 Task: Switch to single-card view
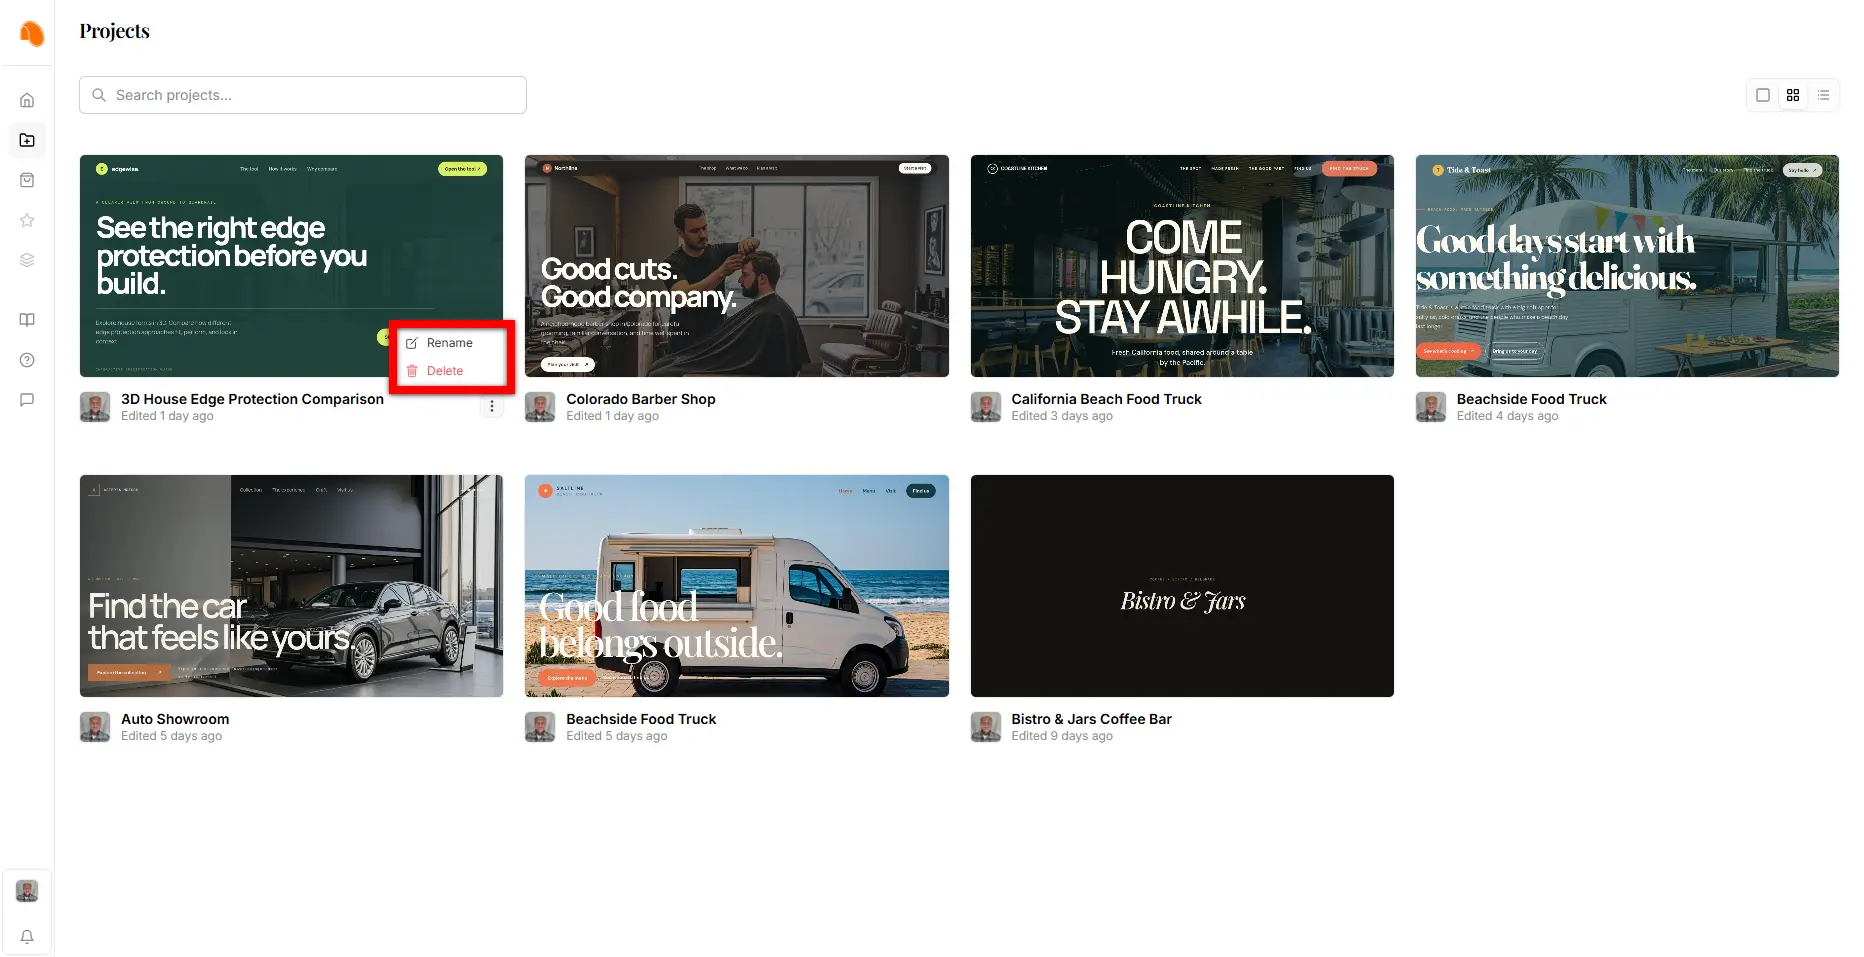(1763, 95)
